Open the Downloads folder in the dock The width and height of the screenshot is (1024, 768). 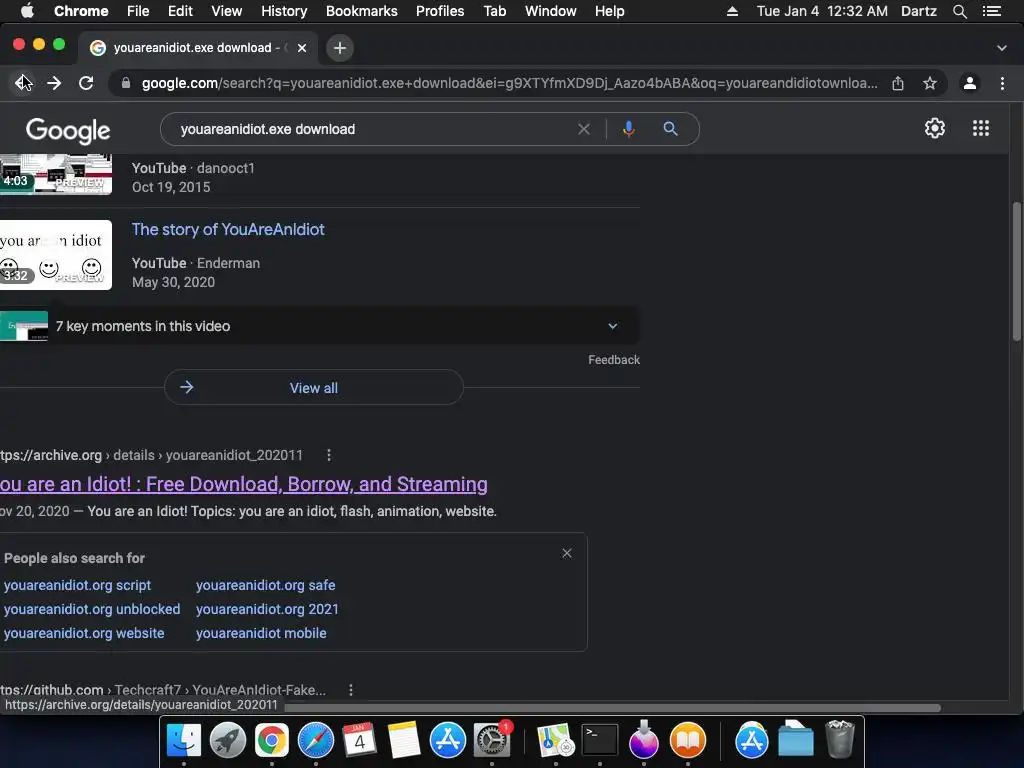[x=796, y=739]
